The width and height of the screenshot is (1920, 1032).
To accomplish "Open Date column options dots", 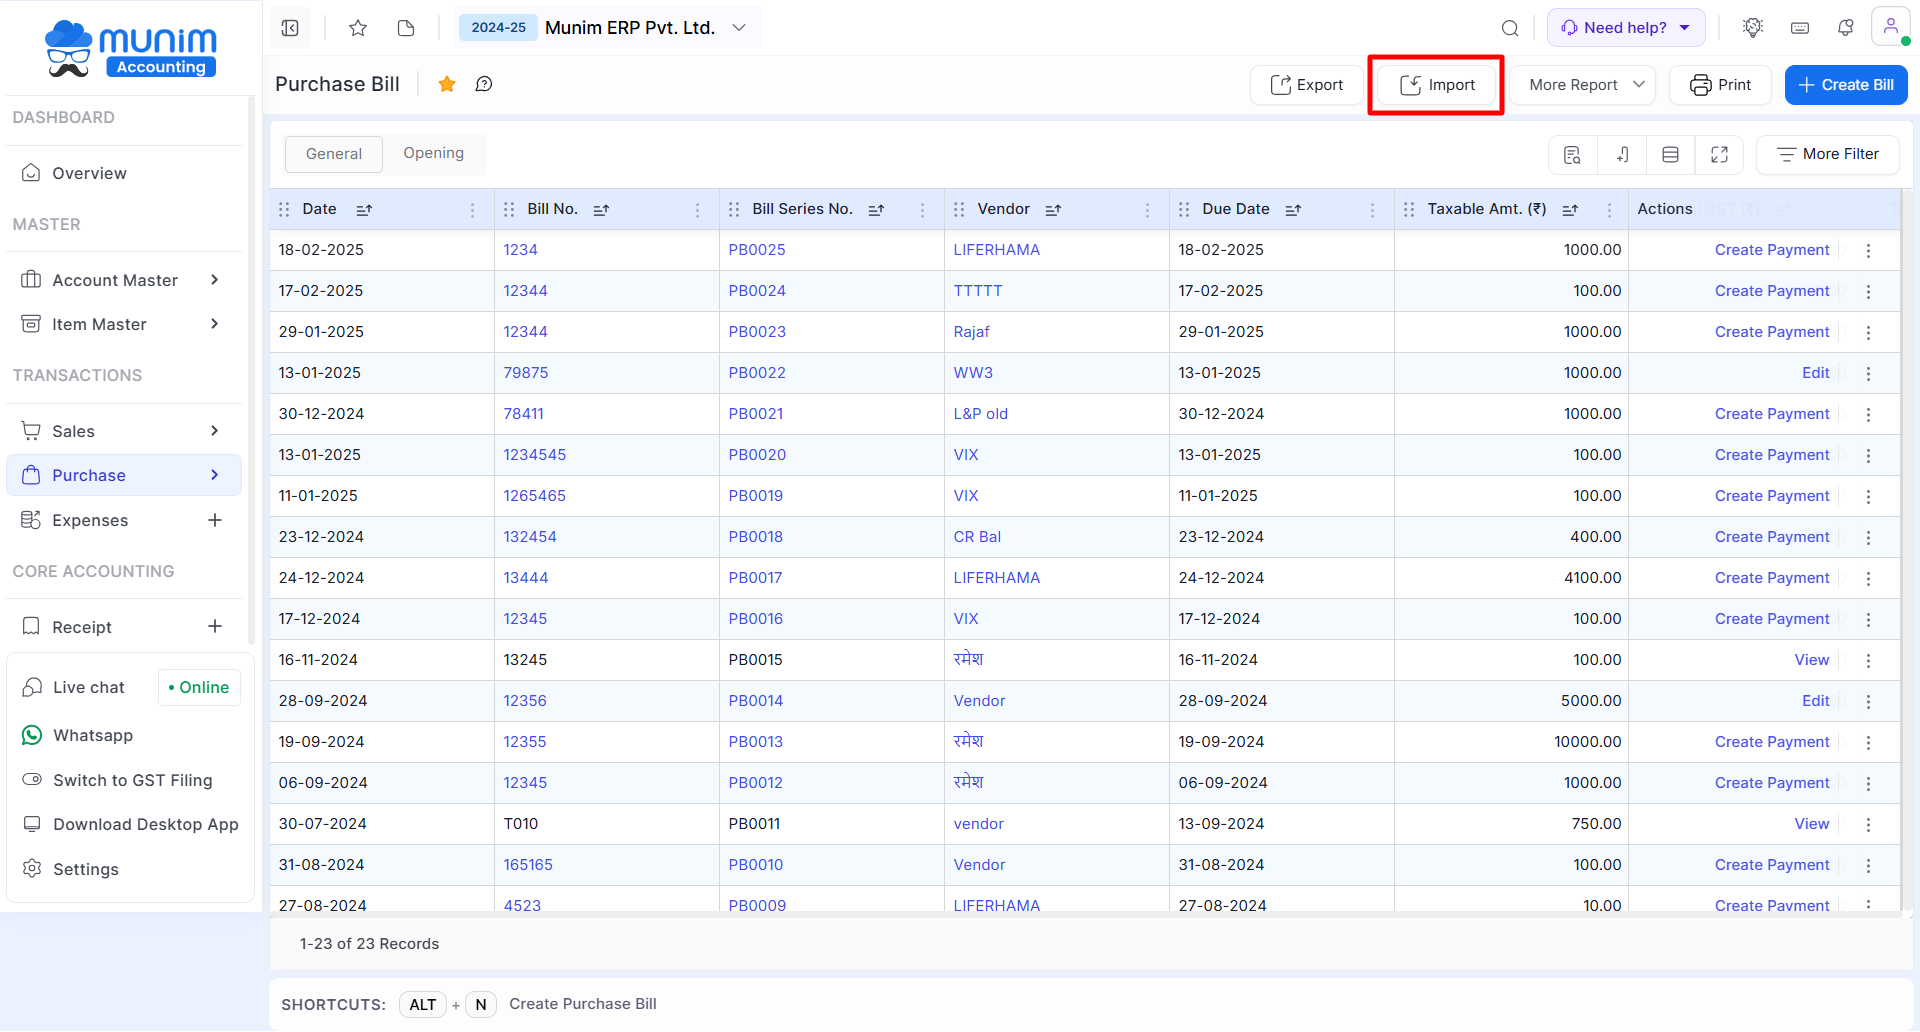I will click(x=472, y=210).
